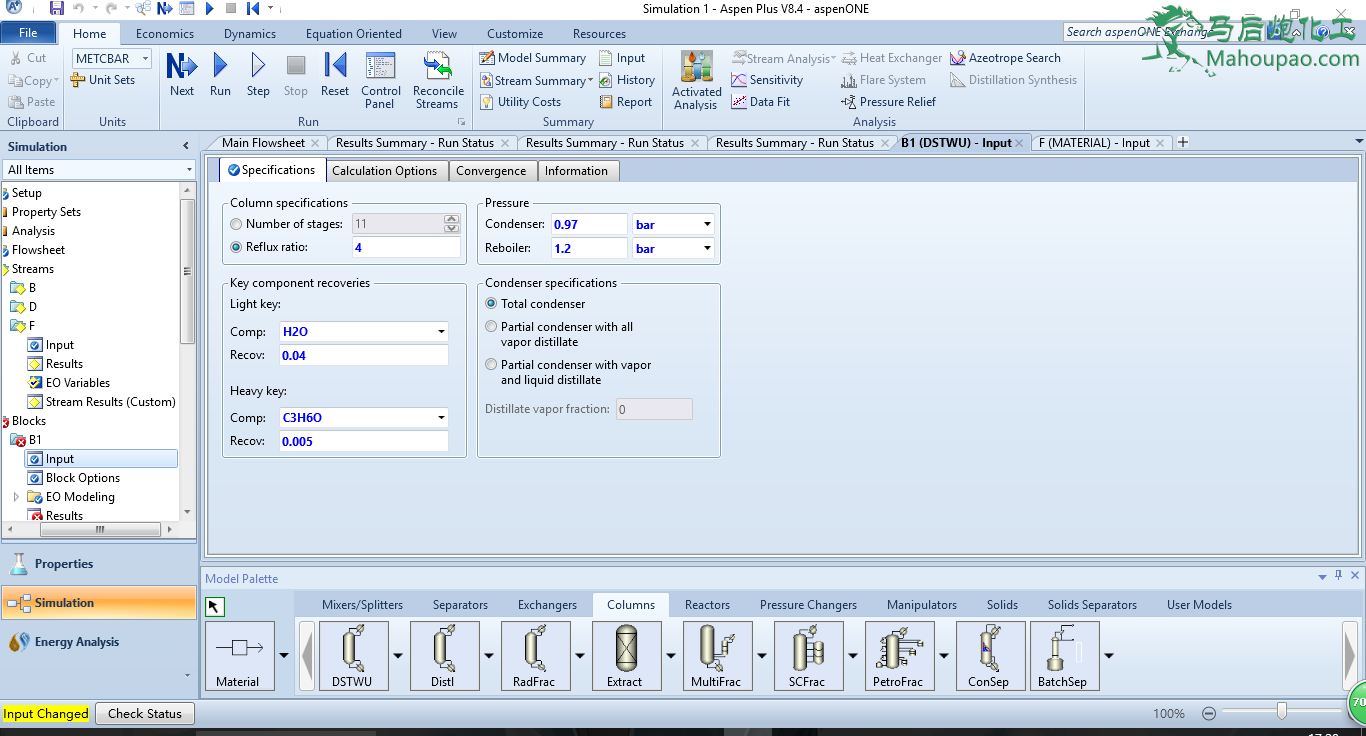1366x736 pixels.
Task: Click the Step icon in ribbon
Action: pyautogui.click(x=258, y=75)
